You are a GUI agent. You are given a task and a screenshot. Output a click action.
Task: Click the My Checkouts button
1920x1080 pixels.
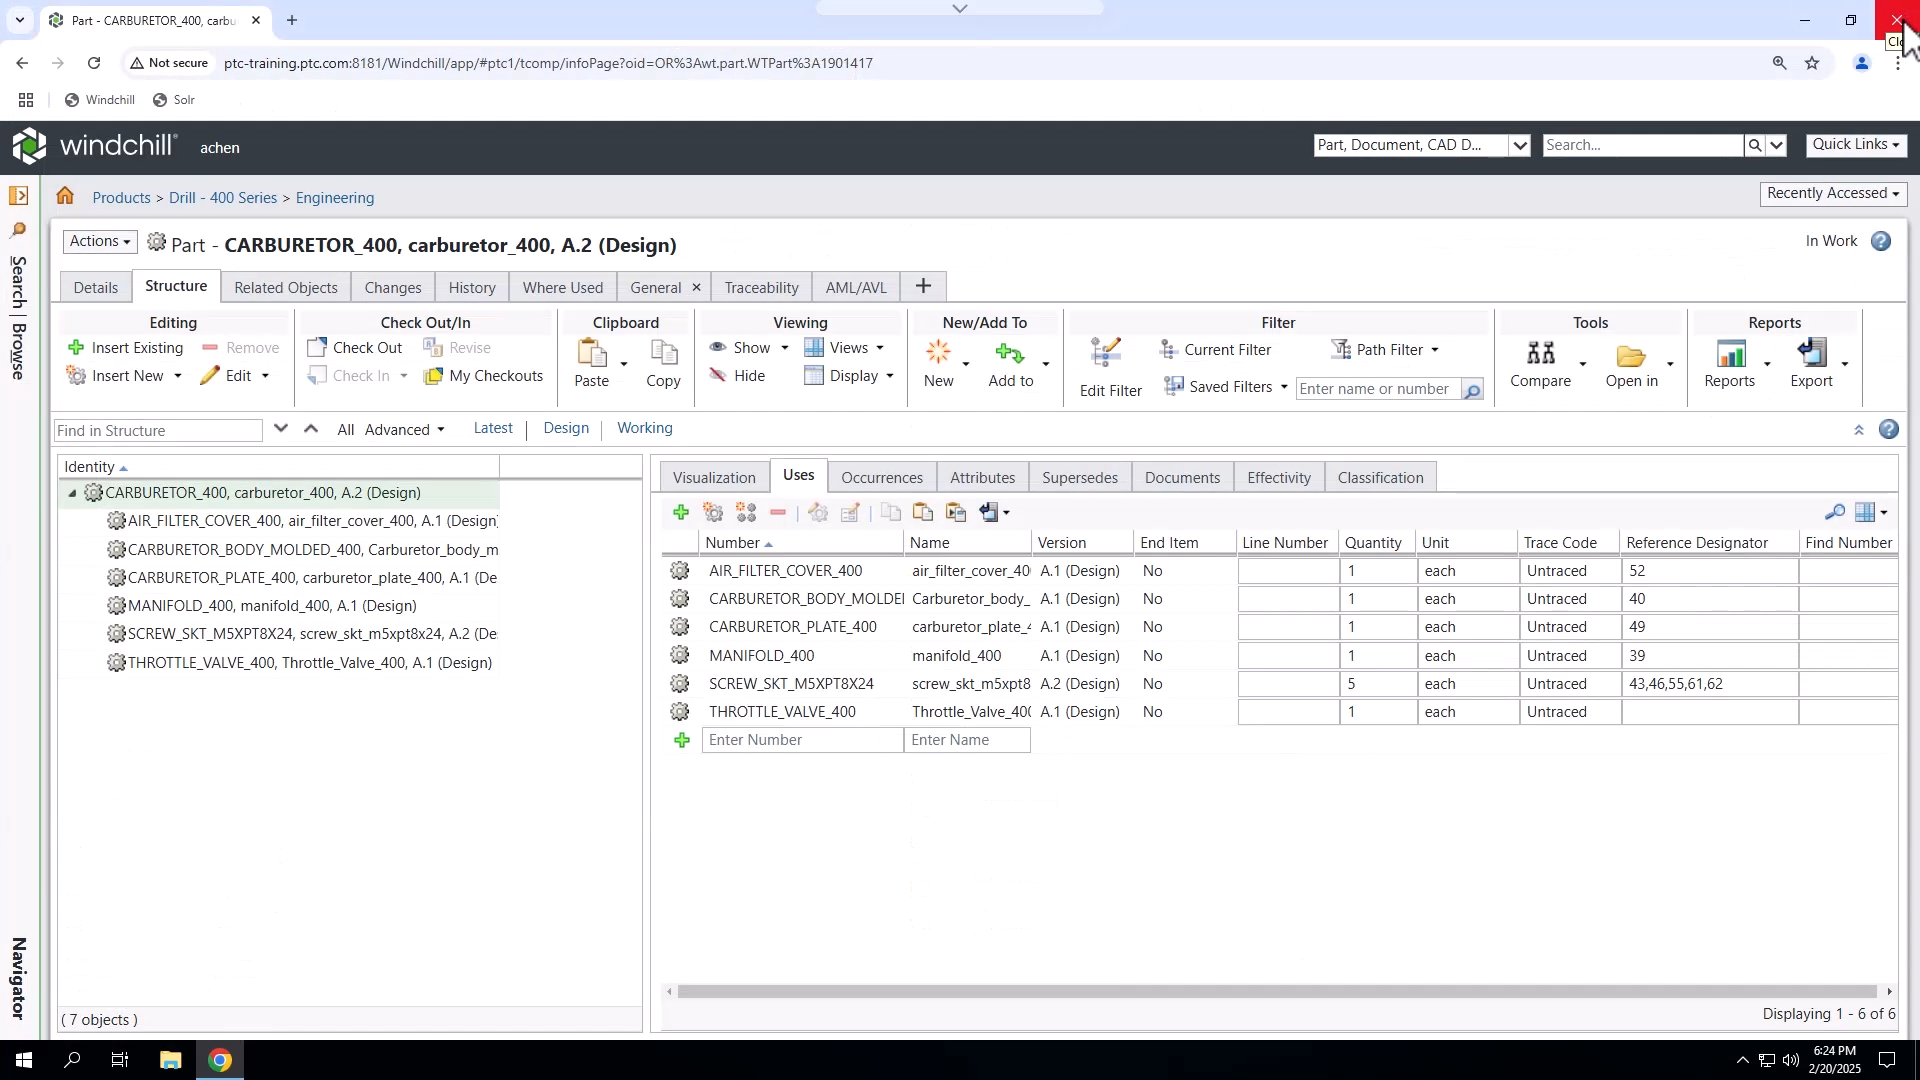[484, 376]
